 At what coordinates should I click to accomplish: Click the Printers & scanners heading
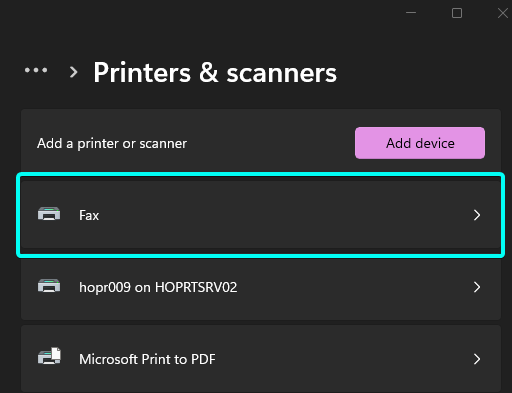pos(215,72)
